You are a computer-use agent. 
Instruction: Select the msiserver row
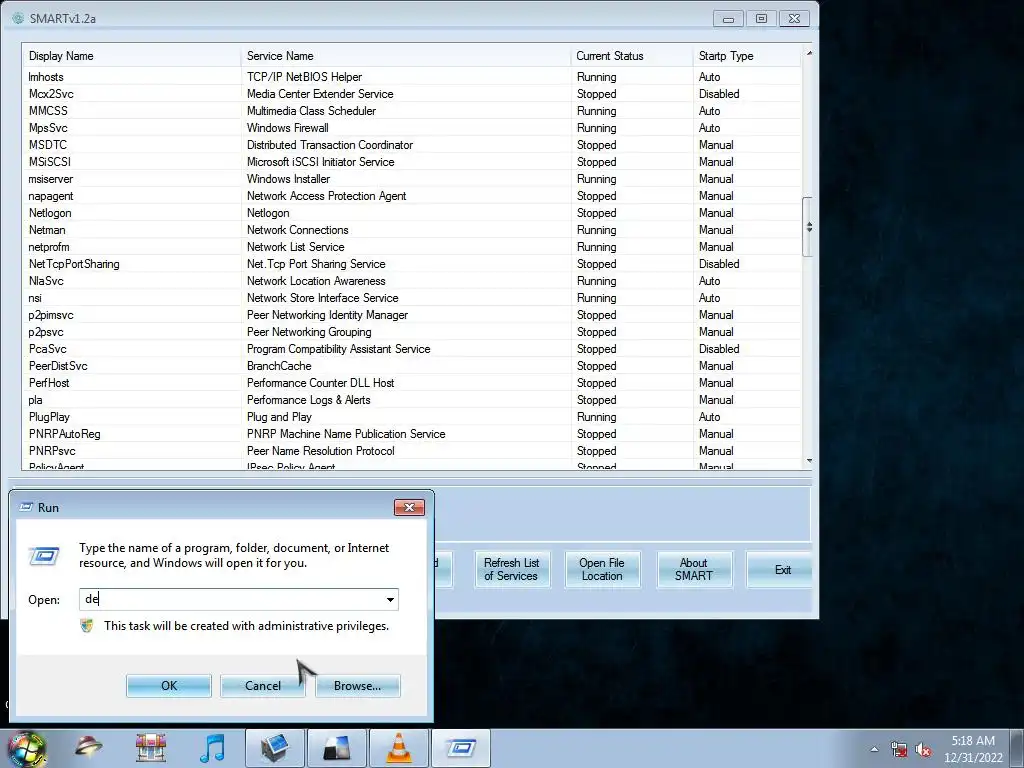point(412,179)
